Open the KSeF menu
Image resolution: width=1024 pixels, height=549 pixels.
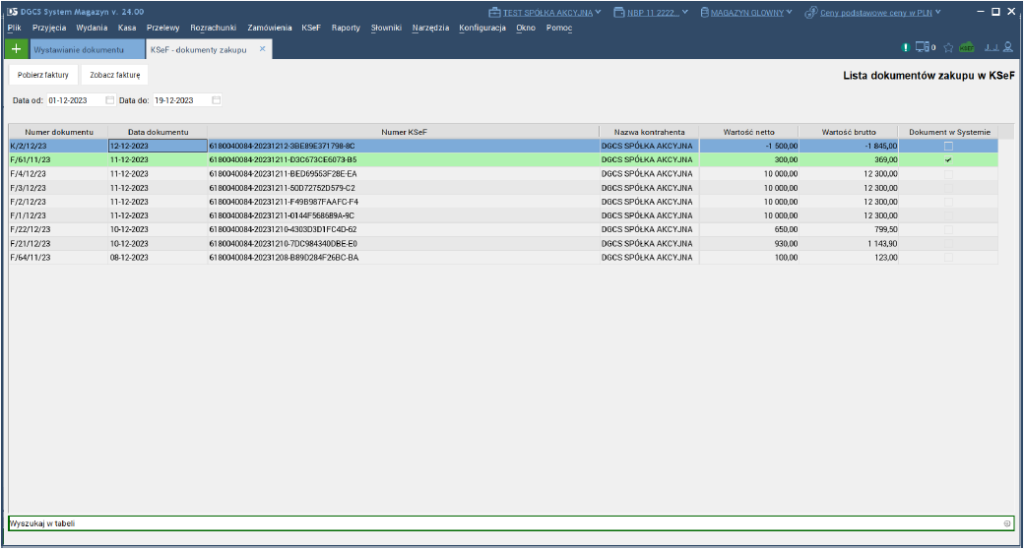coord(311,27)
